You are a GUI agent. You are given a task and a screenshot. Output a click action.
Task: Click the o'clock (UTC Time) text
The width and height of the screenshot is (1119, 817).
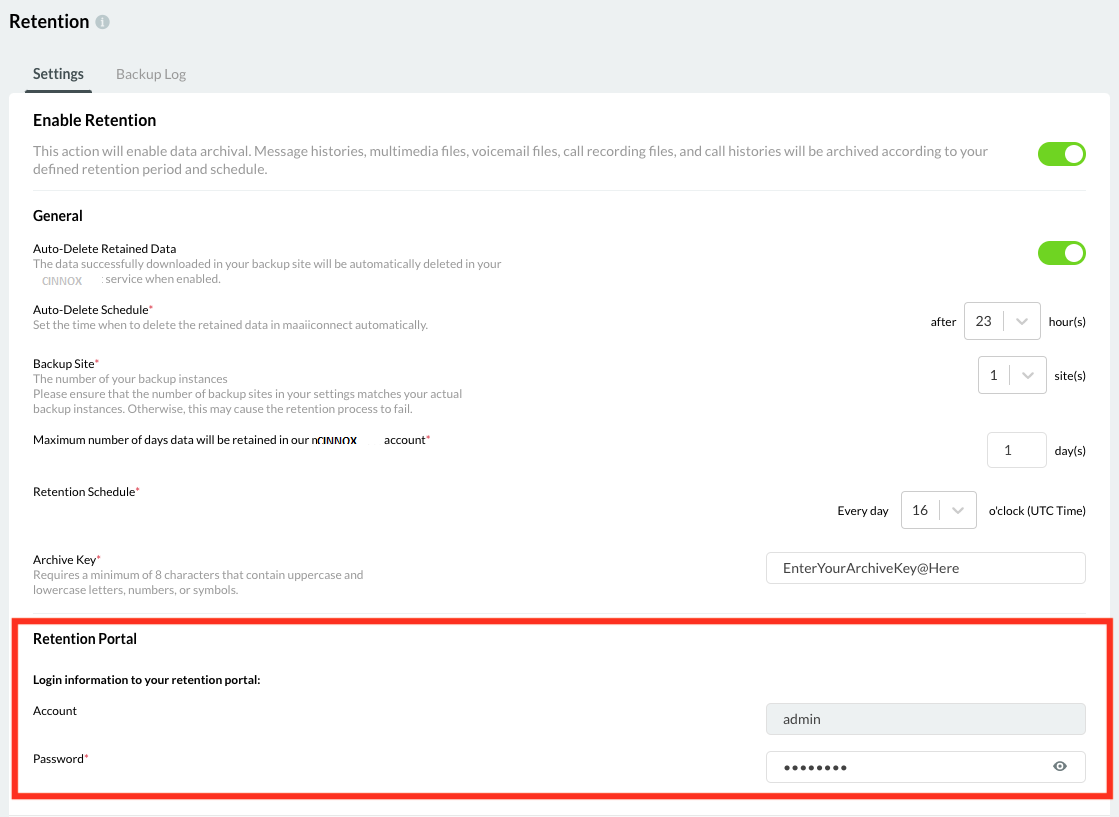pyautogui.click(x=1037, y=511)
